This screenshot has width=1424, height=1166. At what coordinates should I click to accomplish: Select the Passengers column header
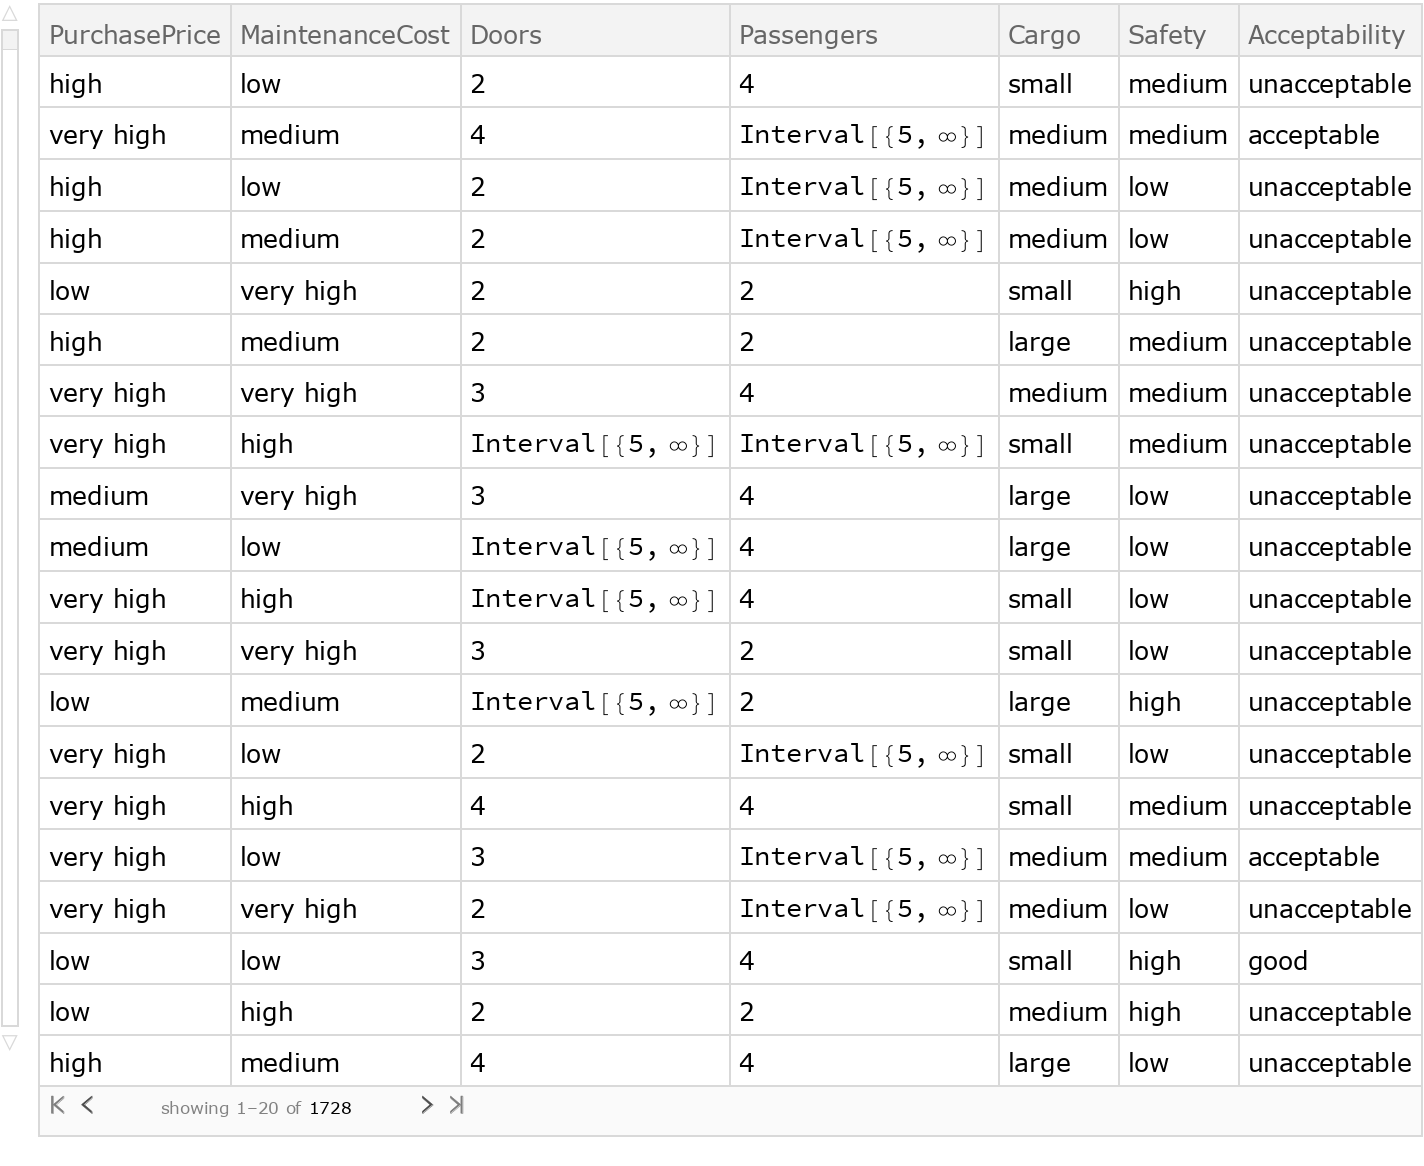pos(806,34)
